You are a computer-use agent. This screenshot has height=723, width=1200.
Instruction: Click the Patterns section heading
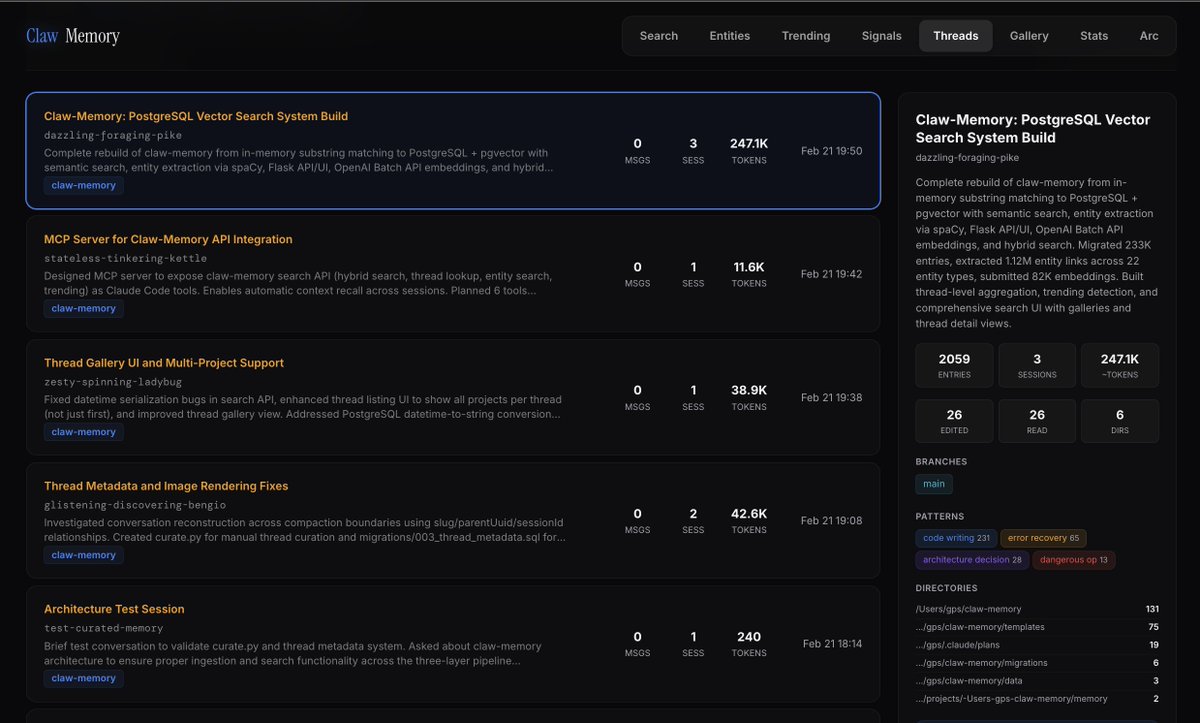click(940, 517)
